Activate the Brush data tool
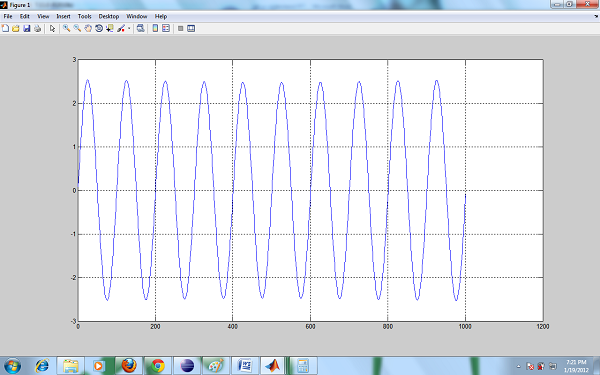The image size is (600, 375). (x=121, y=28)
